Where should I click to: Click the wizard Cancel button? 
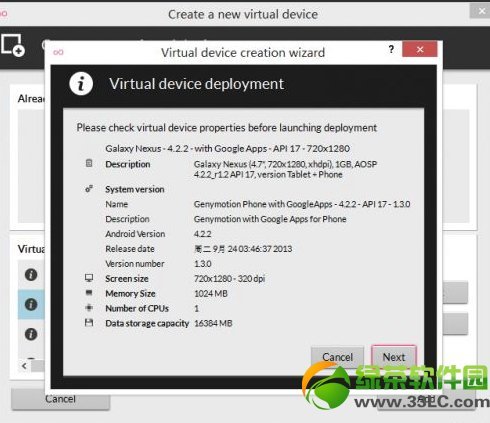pyautogui.click(x=337, y=357)
